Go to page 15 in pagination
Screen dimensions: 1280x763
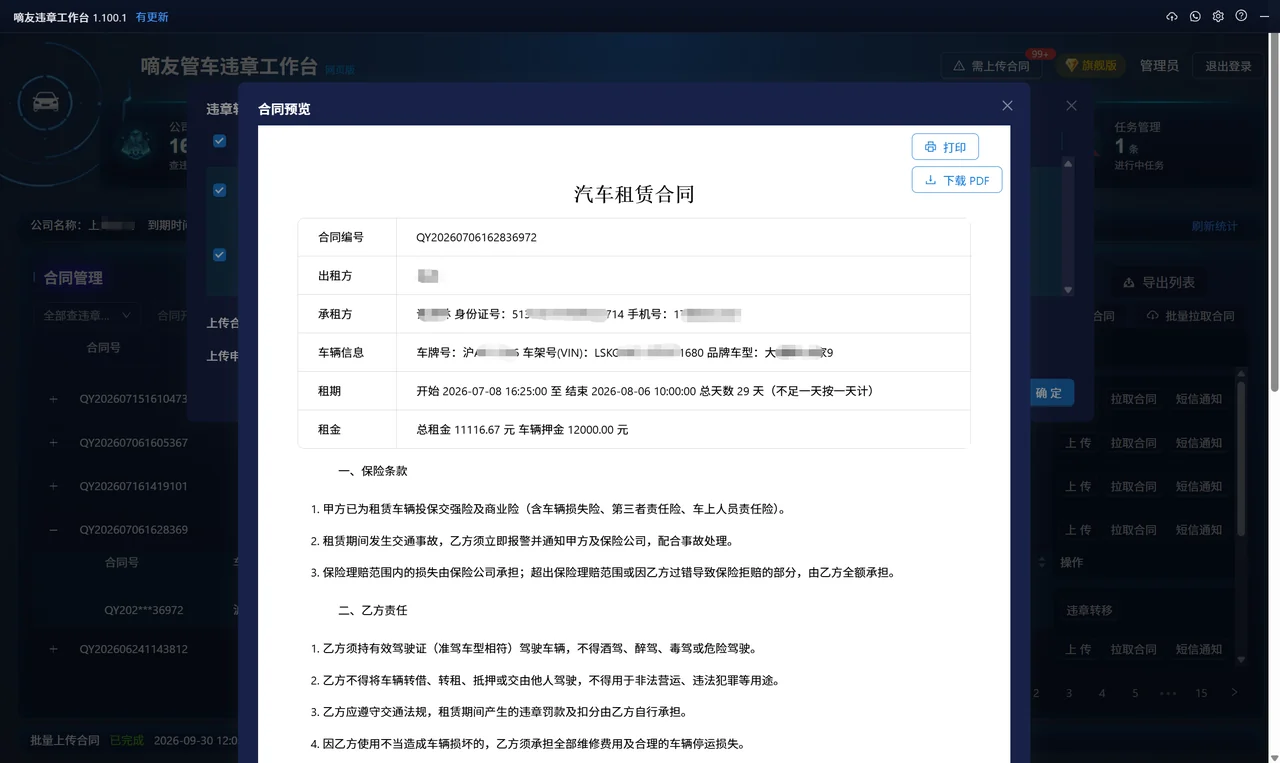coord(1201,693)
